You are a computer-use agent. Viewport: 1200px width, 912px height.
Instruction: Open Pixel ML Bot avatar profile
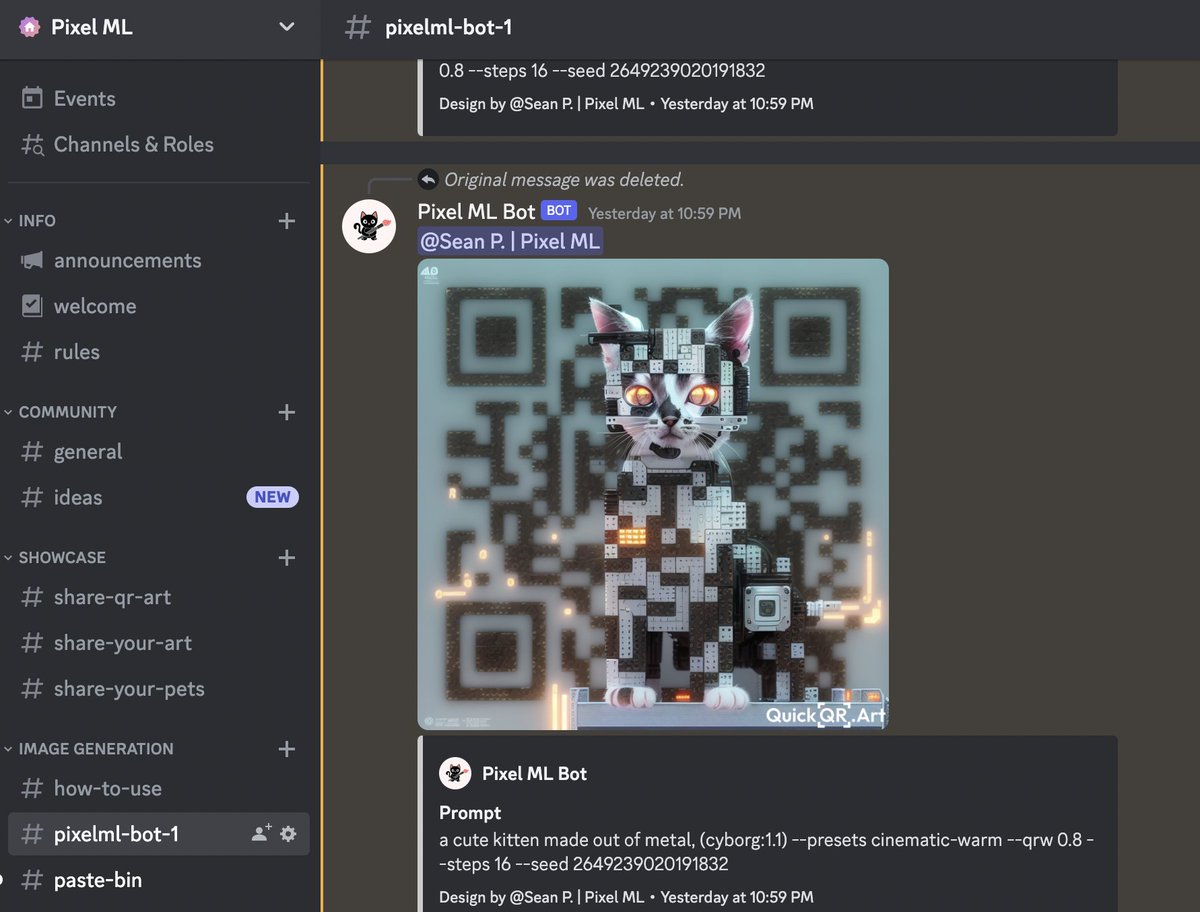[x=369, y=226]
